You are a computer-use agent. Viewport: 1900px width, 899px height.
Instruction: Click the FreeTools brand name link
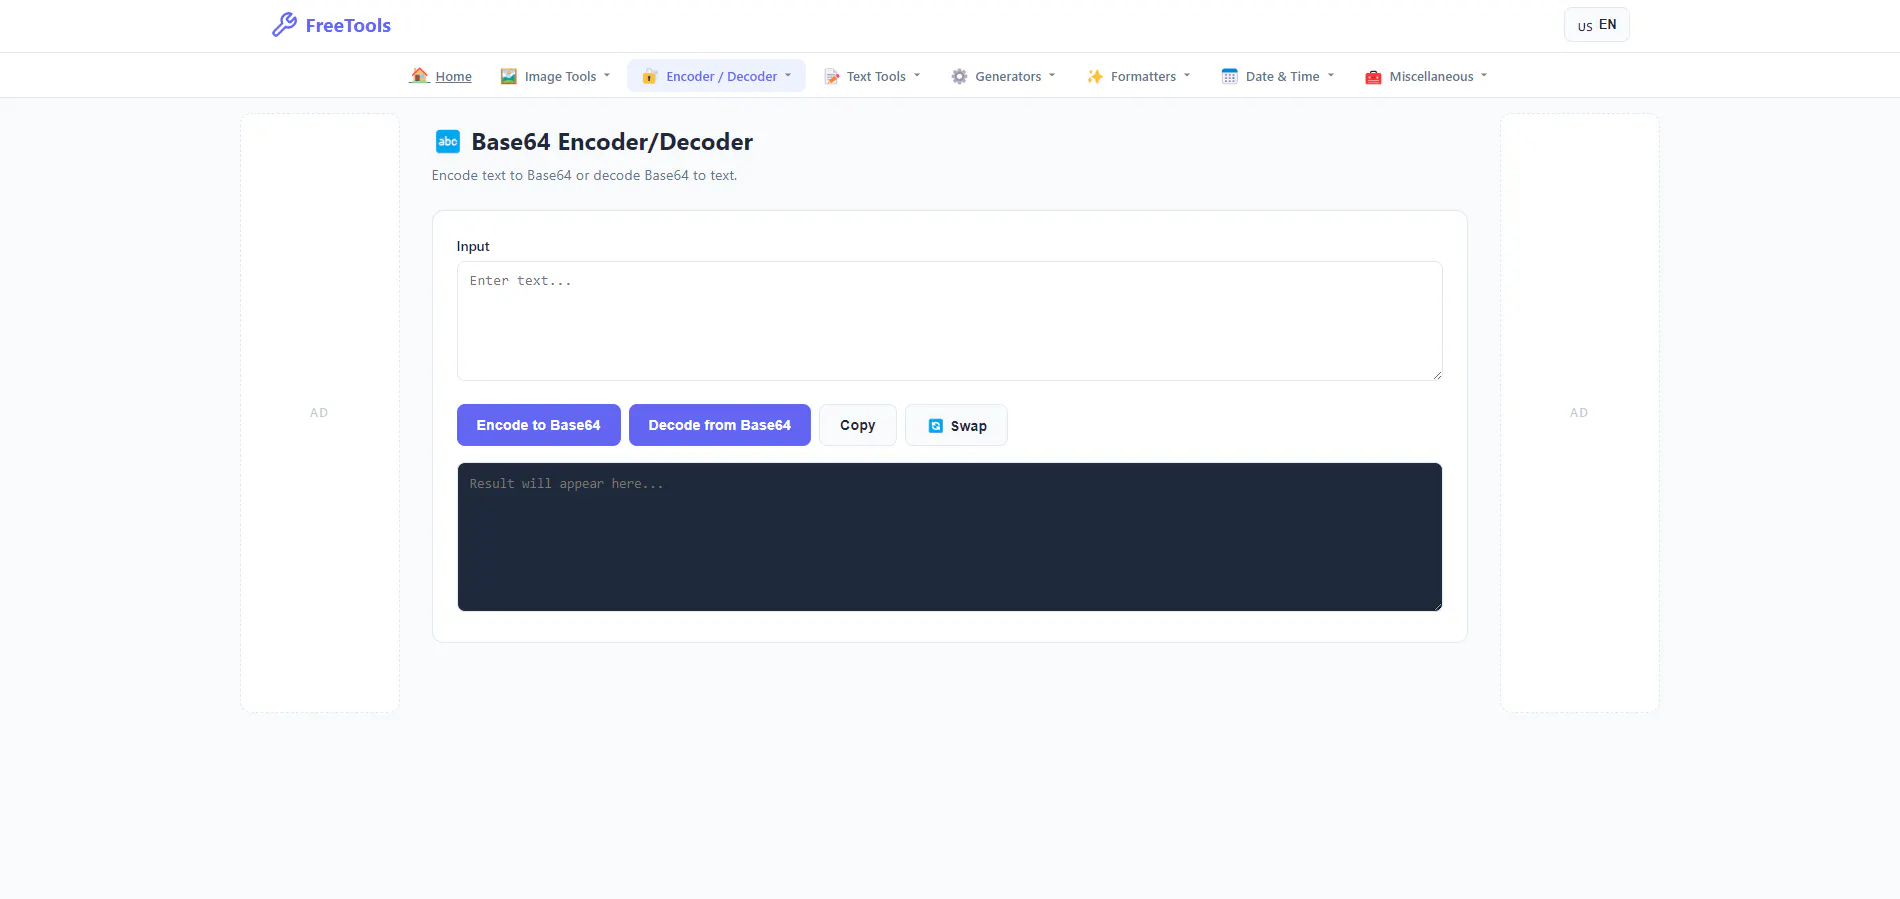pos(348,26)
